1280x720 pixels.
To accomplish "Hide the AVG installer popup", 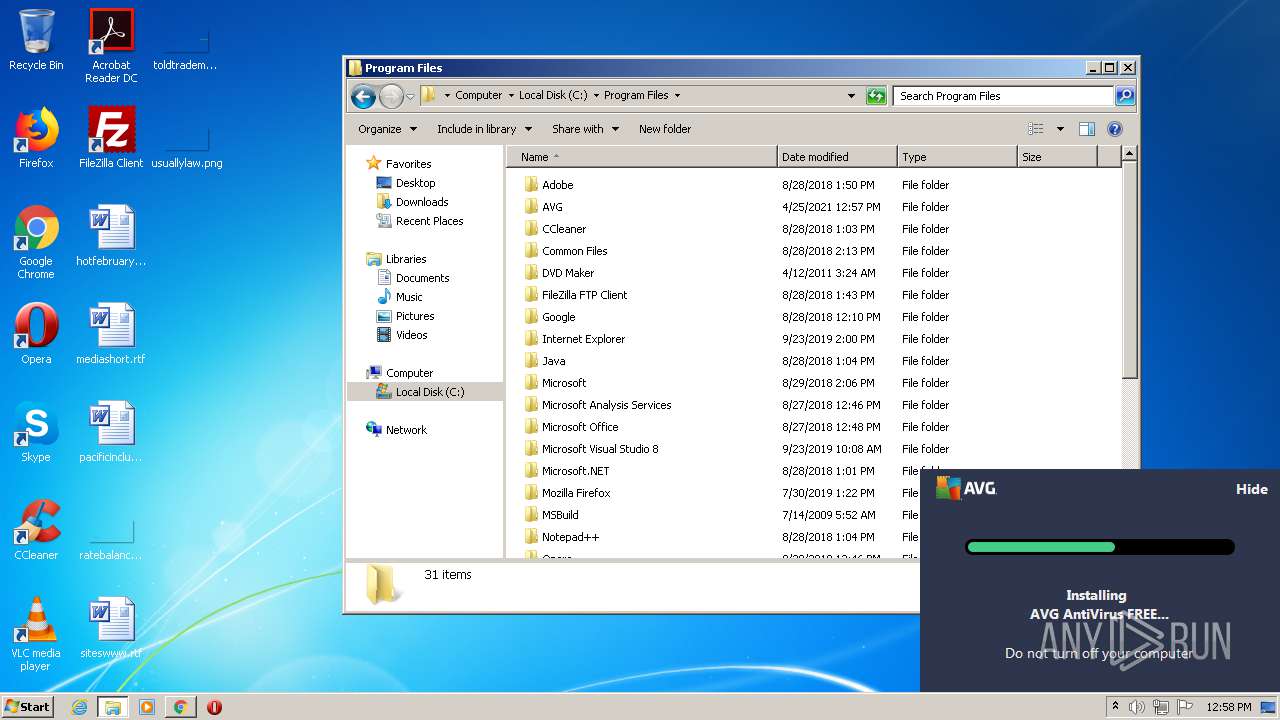I will (1251, 489).
